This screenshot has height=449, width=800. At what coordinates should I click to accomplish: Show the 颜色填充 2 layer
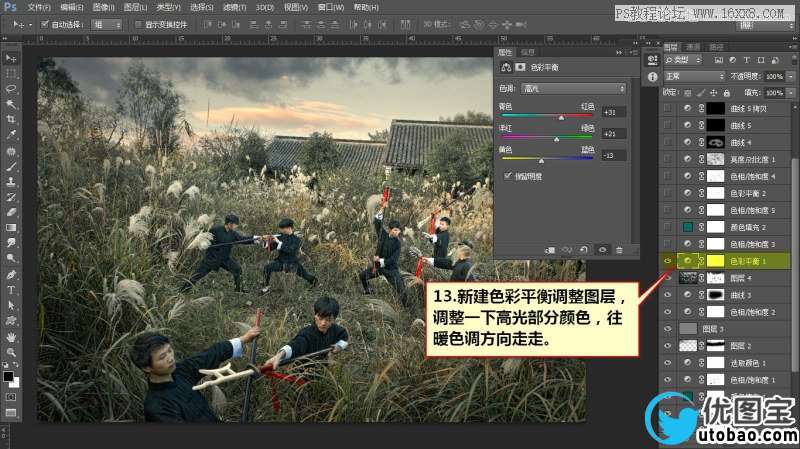(667, 227)
